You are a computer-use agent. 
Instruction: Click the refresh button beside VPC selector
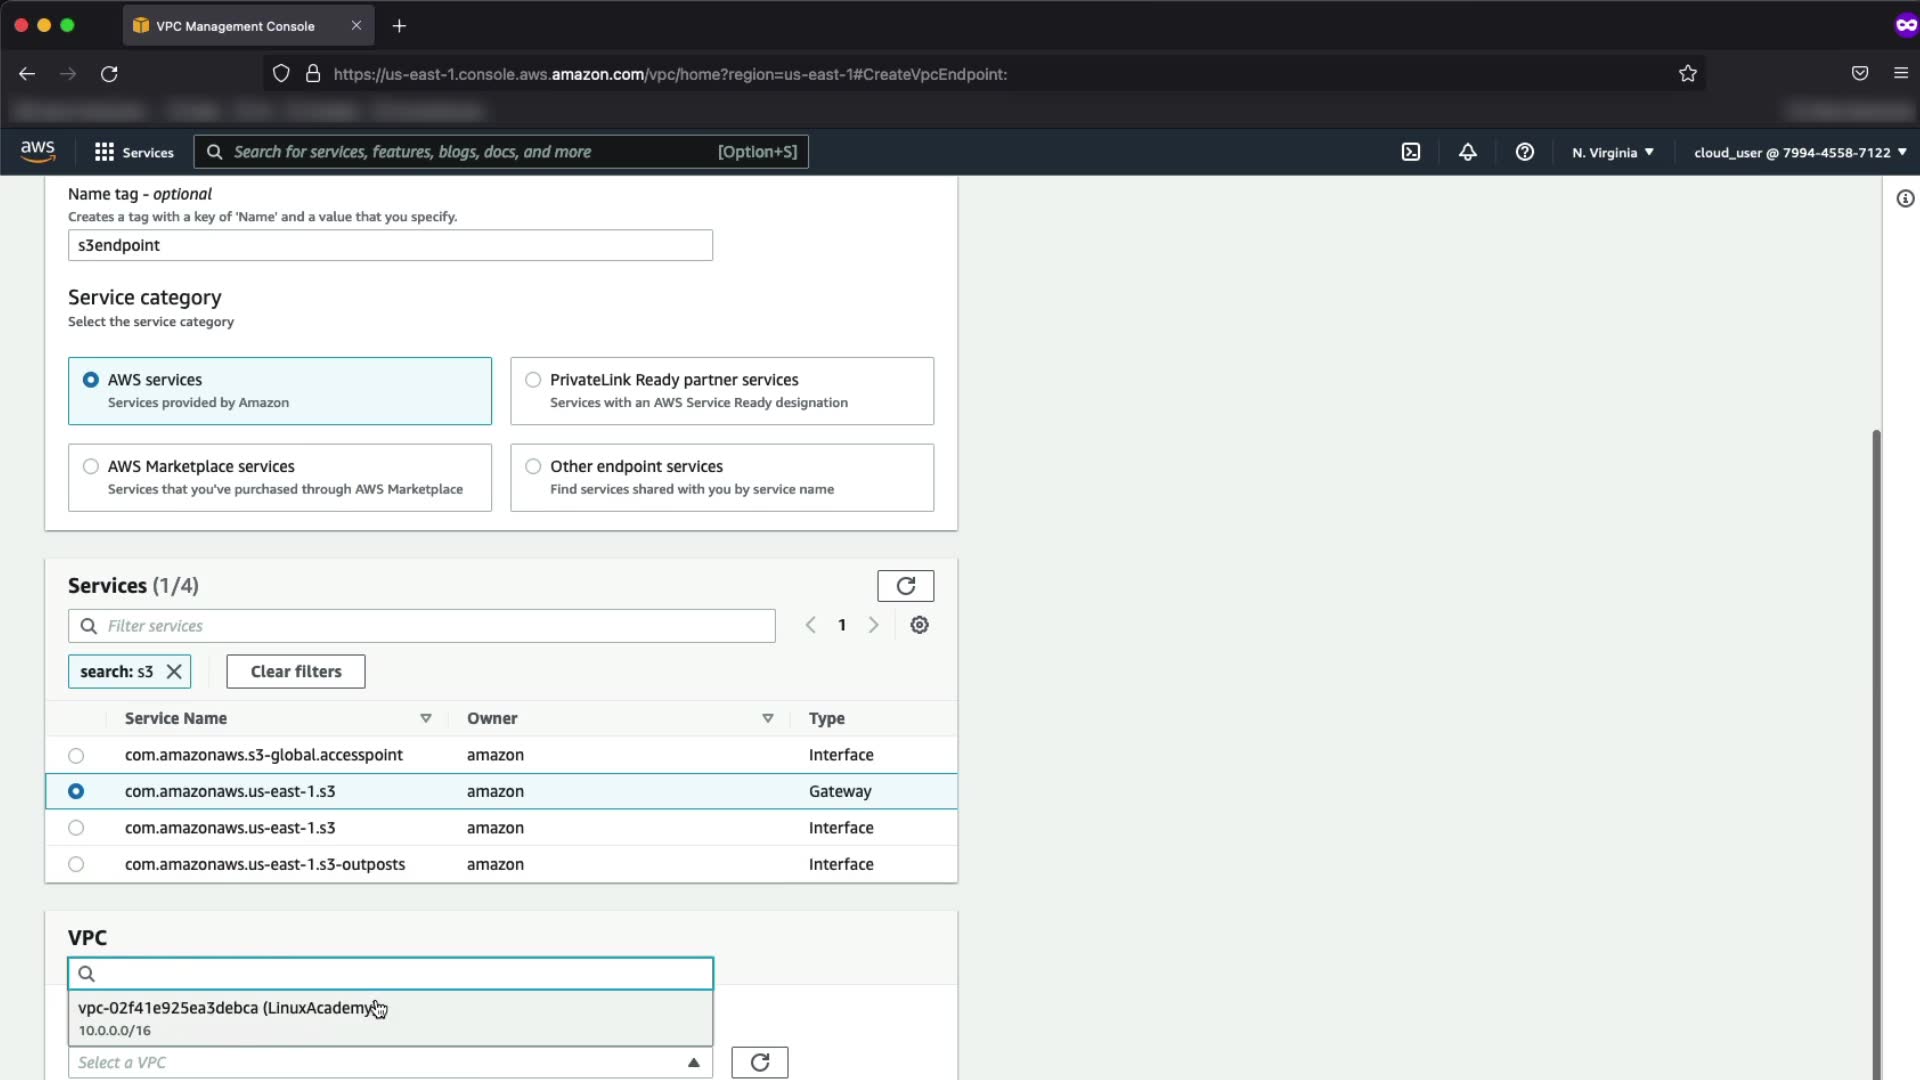click(759, 1062)
